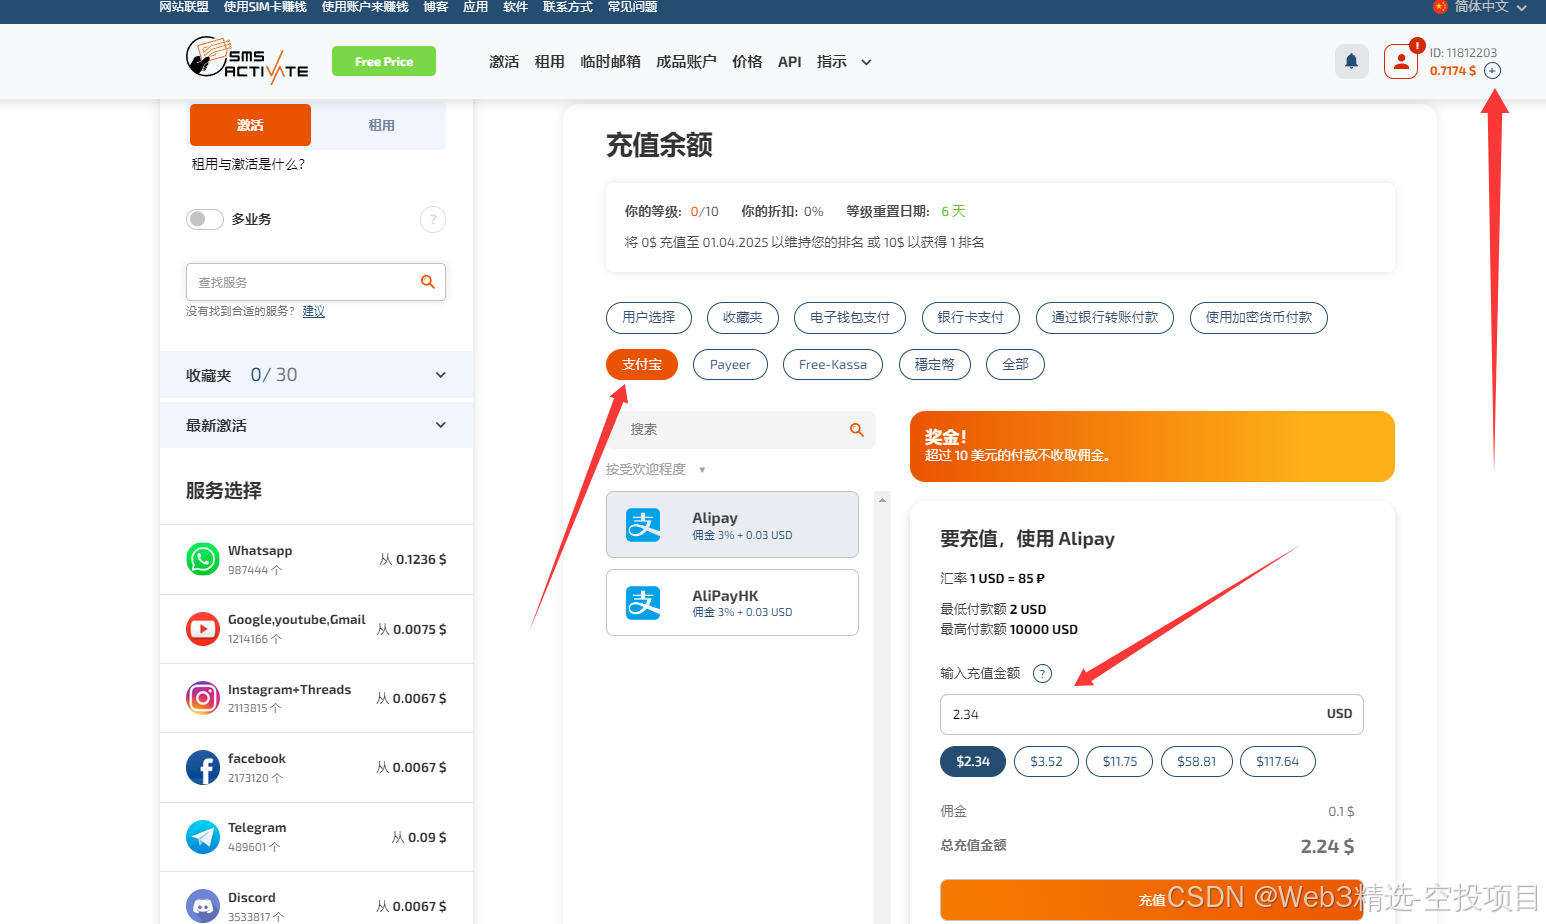Select the 银行卡支付 filter
1546x924 pixels.
[971, 317]
